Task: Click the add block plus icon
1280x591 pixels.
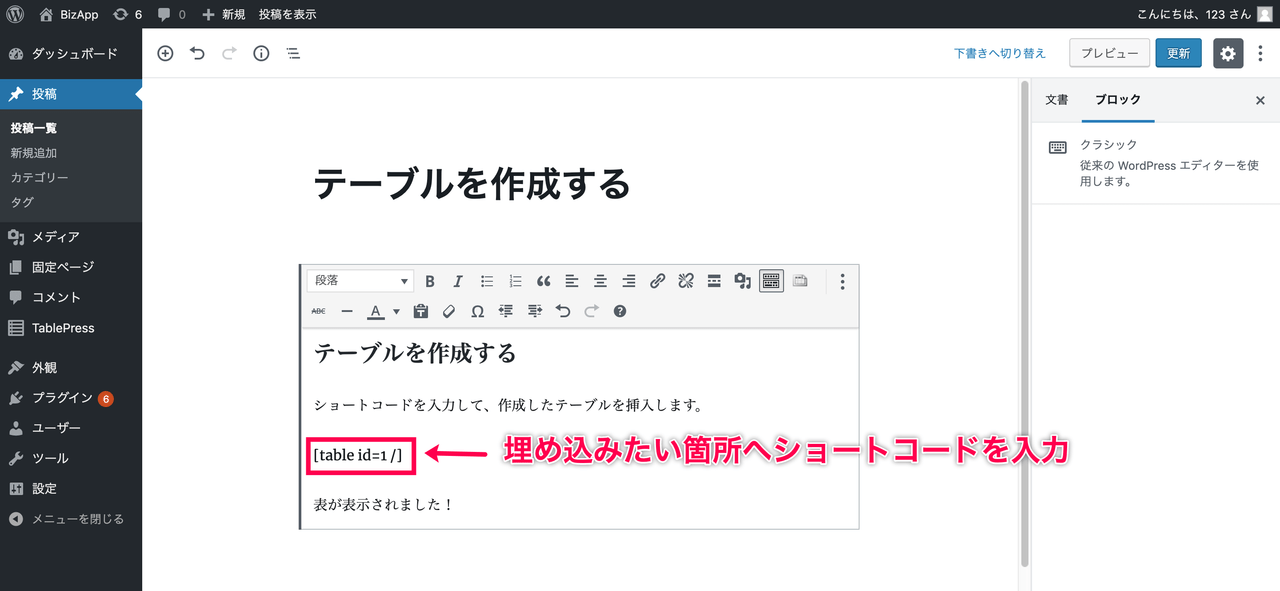Action: 165,54
